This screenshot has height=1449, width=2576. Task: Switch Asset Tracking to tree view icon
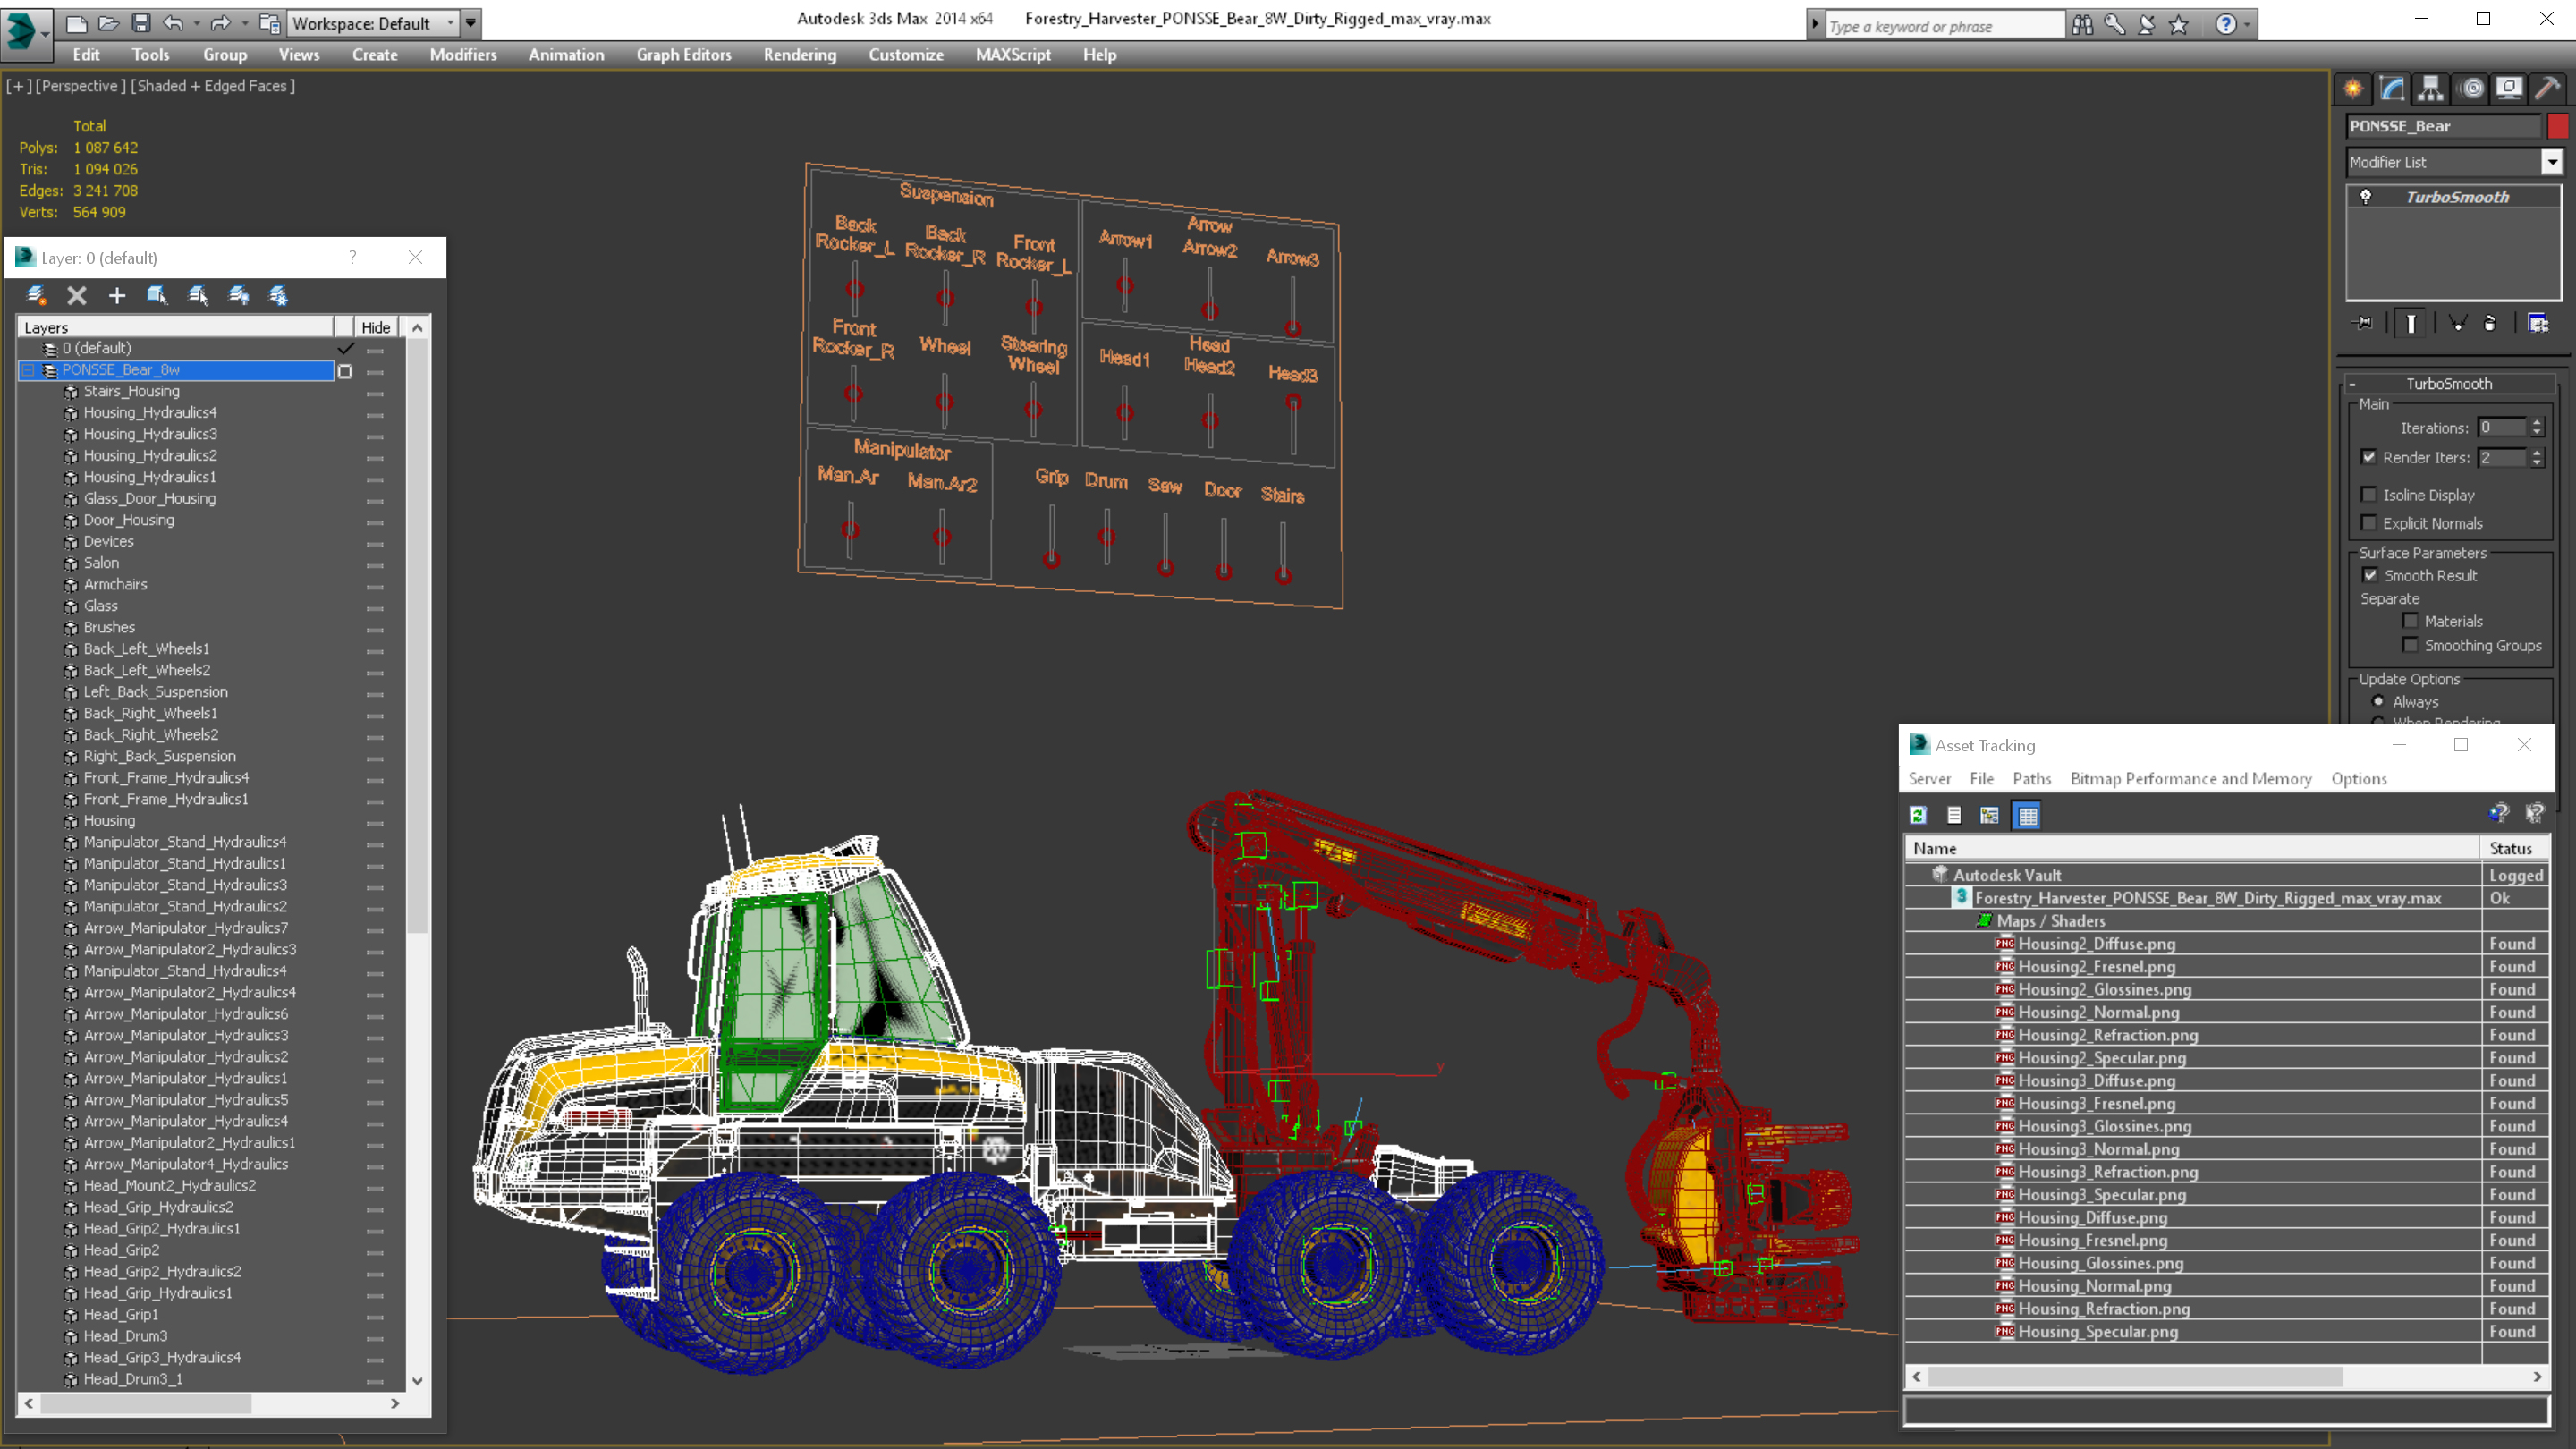pos(1990,815)
